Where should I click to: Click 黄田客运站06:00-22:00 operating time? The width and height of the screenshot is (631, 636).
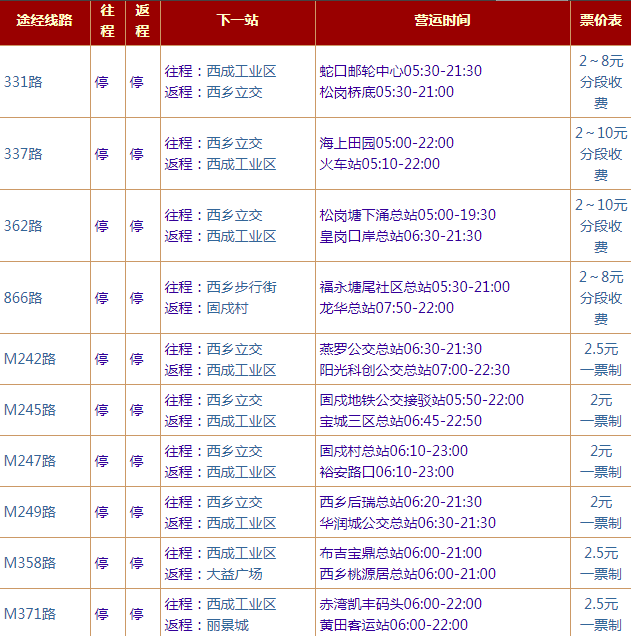394,625
